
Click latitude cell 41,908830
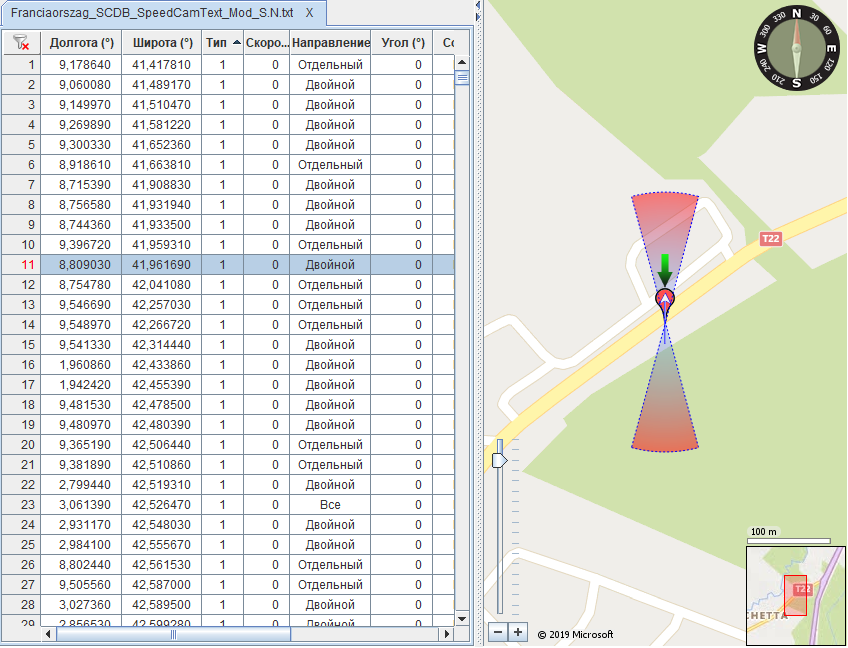162,185
